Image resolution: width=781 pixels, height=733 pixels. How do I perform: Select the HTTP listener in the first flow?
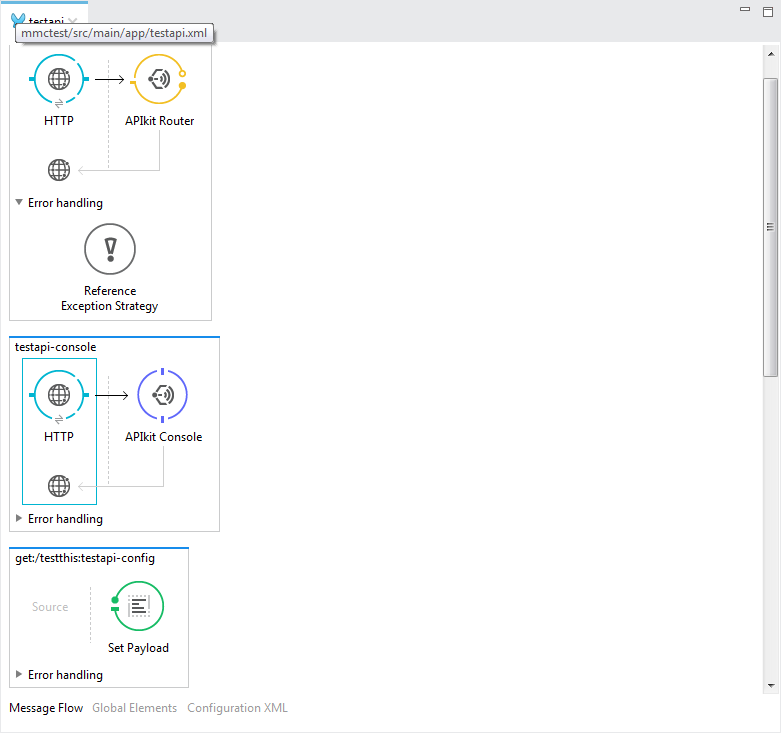[x=59, y=79]
